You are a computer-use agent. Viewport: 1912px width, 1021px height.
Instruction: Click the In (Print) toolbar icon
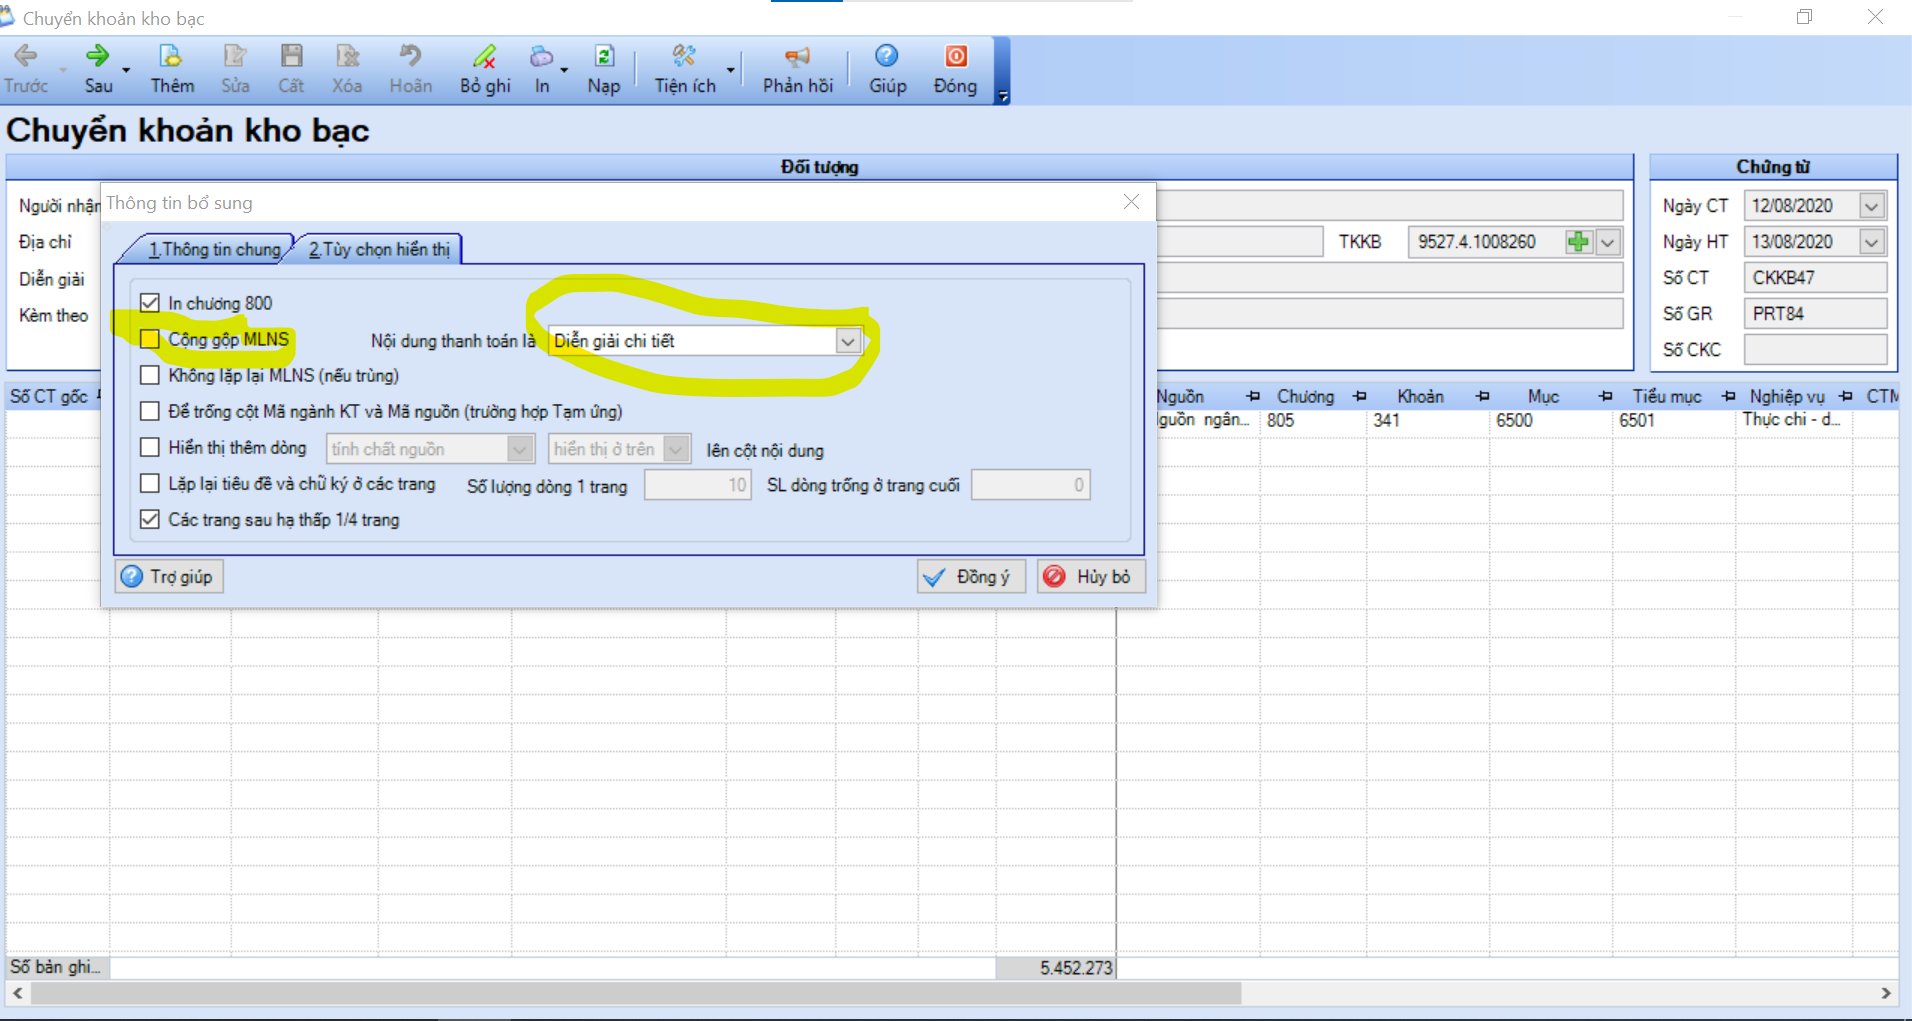pyautogui.click(x=541, y=57)
